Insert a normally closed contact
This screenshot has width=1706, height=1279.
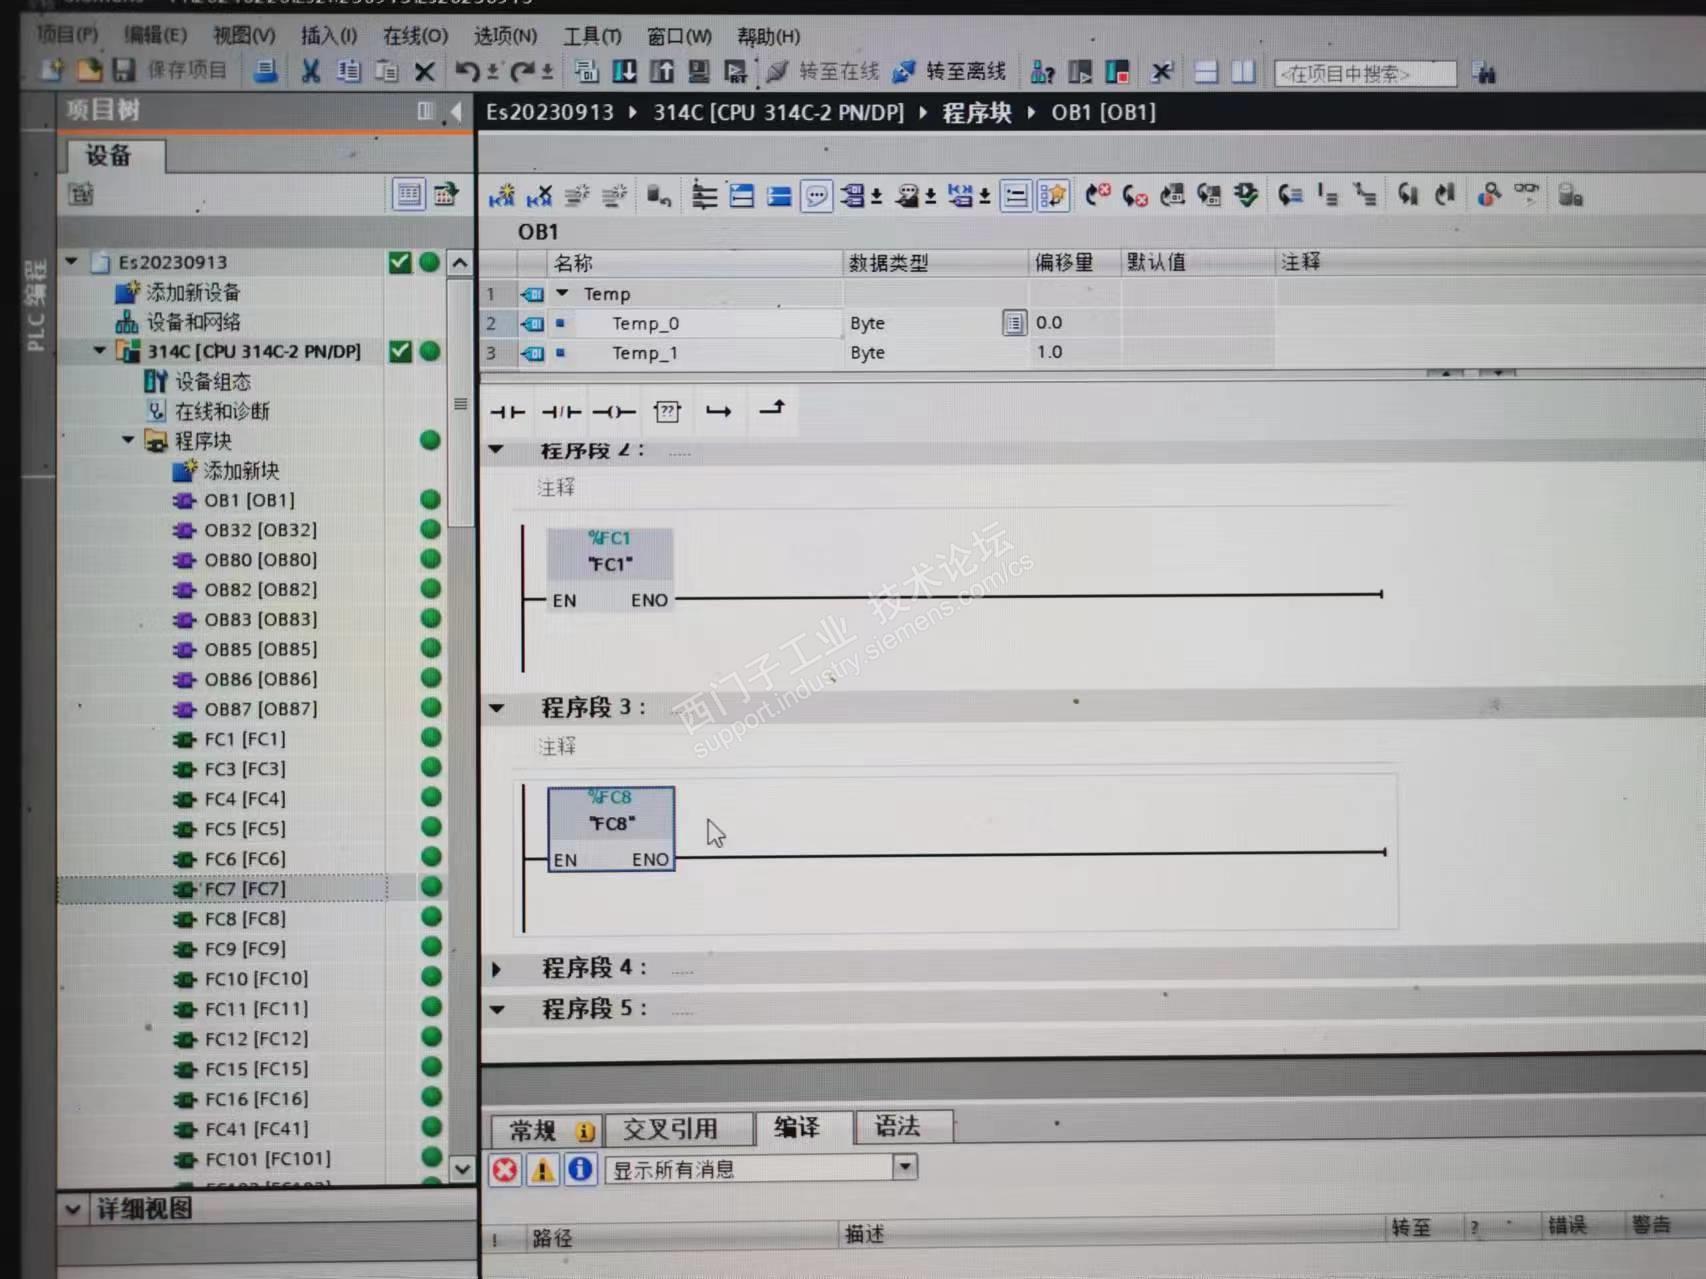tap(561, 411)
